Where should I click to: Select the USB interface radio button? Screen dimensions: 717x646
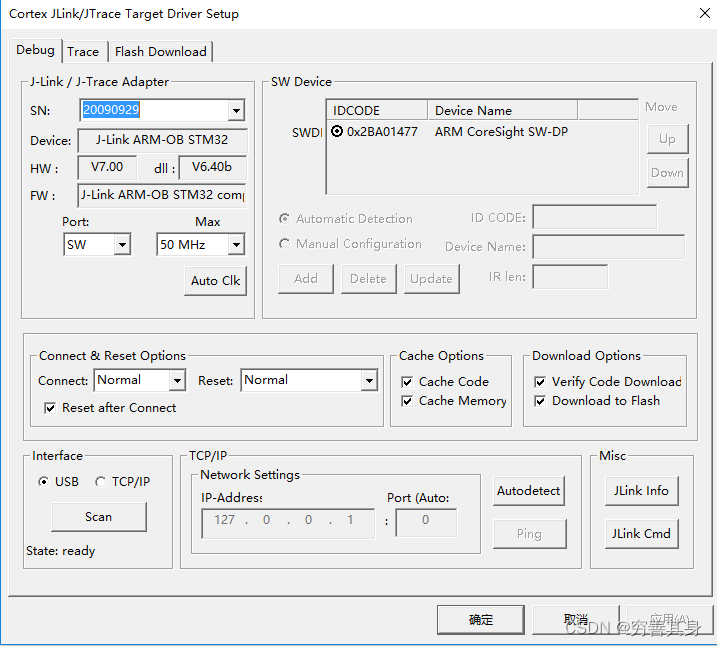[43, 482]
